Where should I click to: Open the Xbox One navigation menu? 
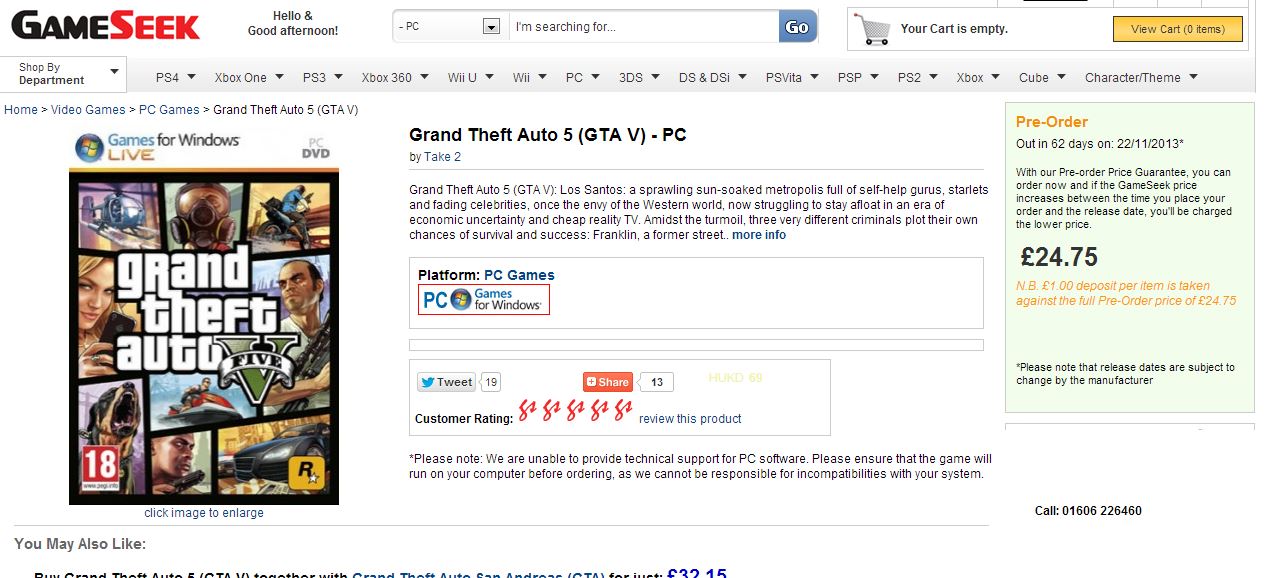click(249, 77)
